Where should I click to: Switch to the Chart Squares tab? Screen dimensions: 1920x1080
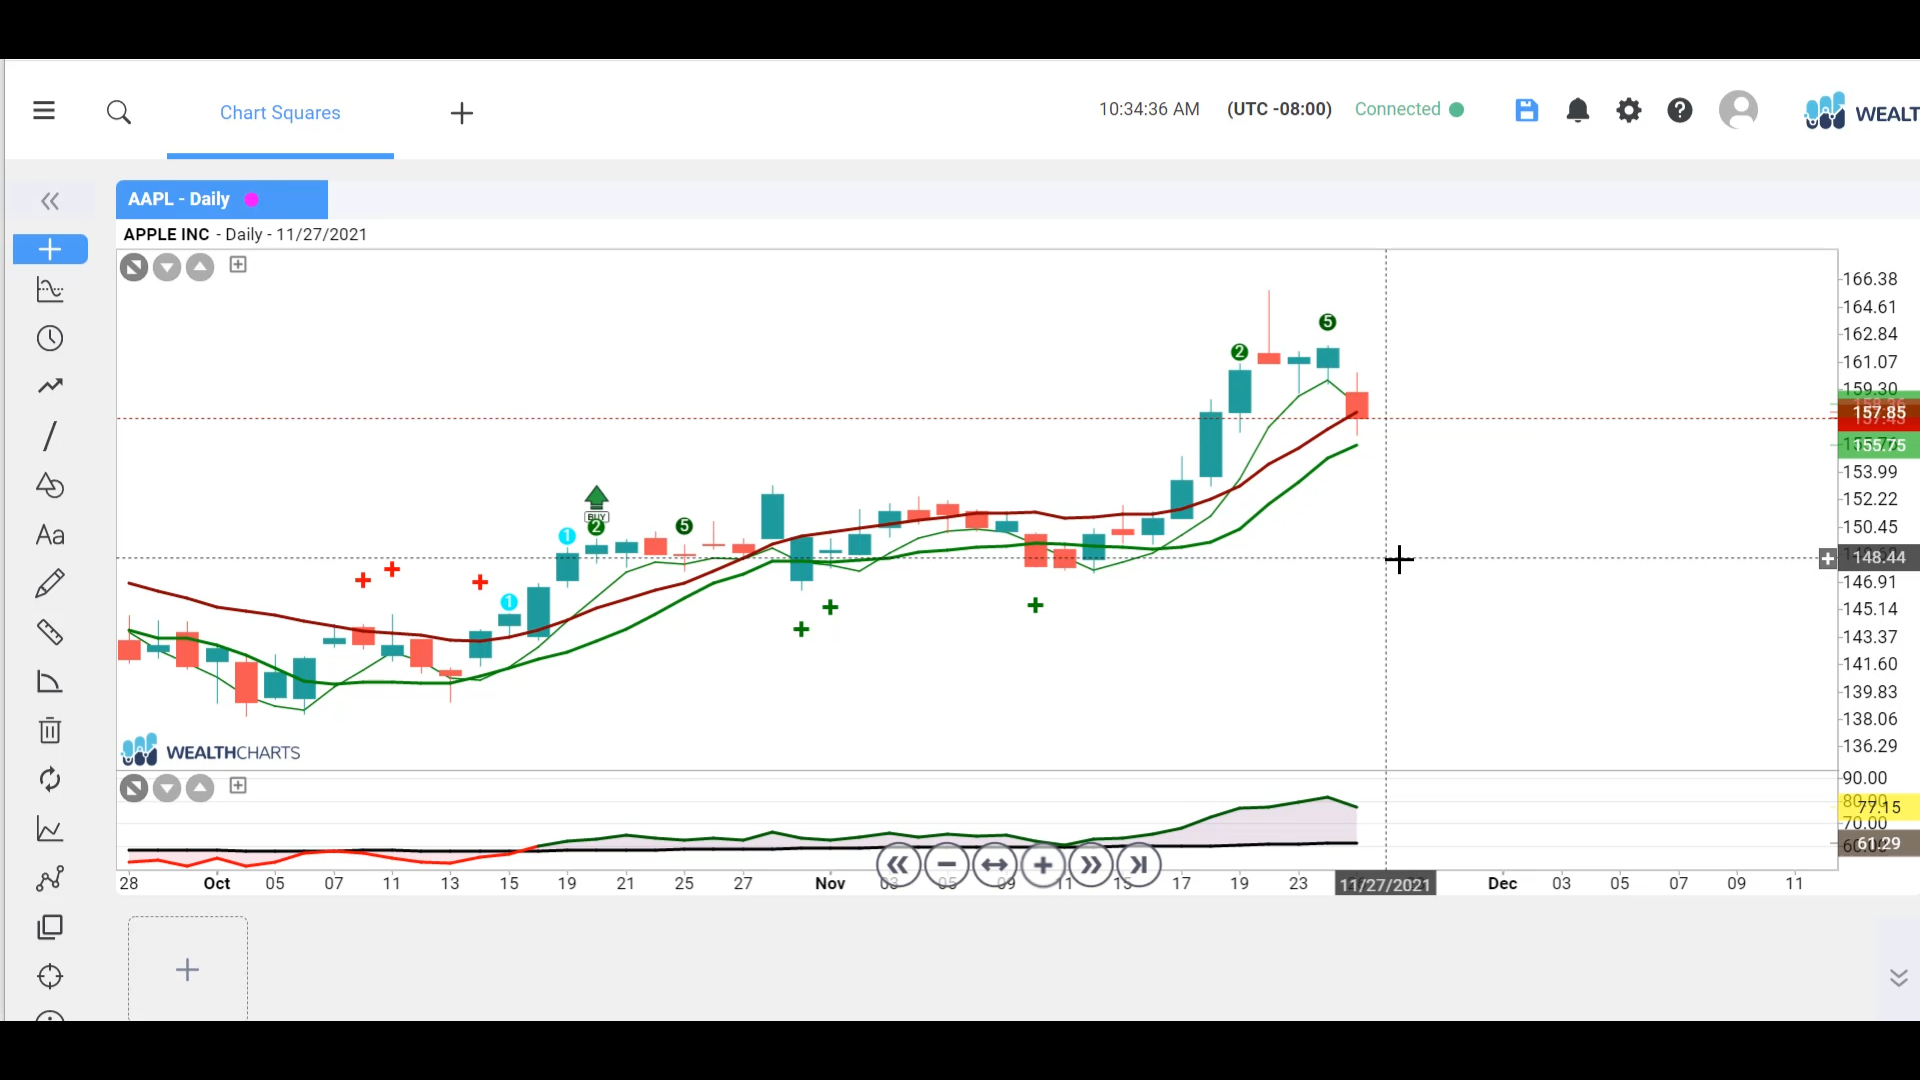point(280,113)
